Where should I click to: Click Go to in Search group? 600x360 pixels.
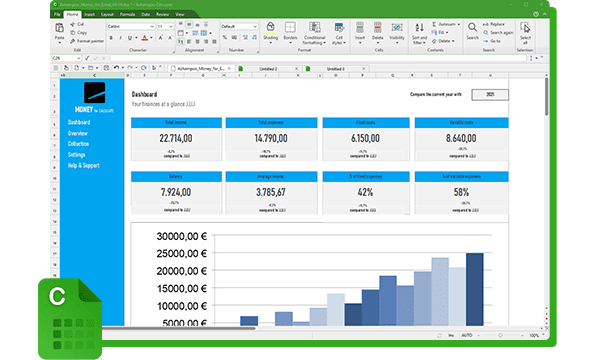click(492, 41)
